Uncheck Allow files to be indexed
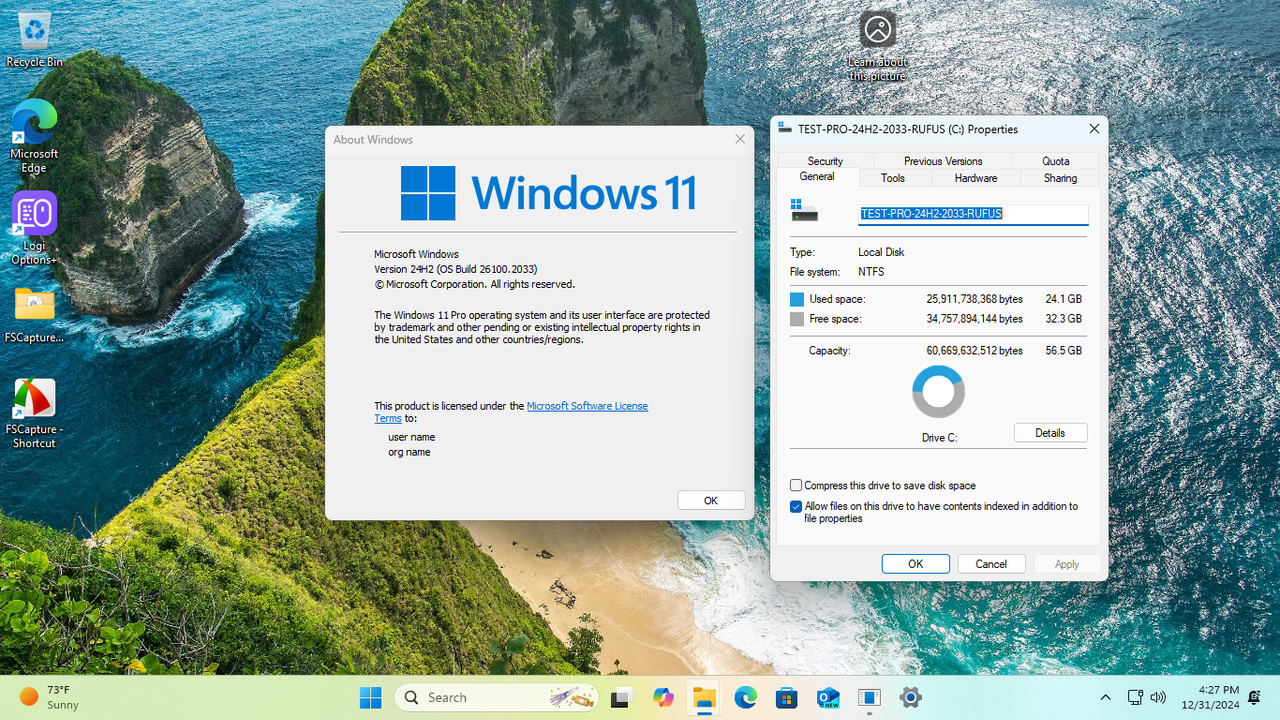Screen dimensions: 1280x720 point(796,507)
